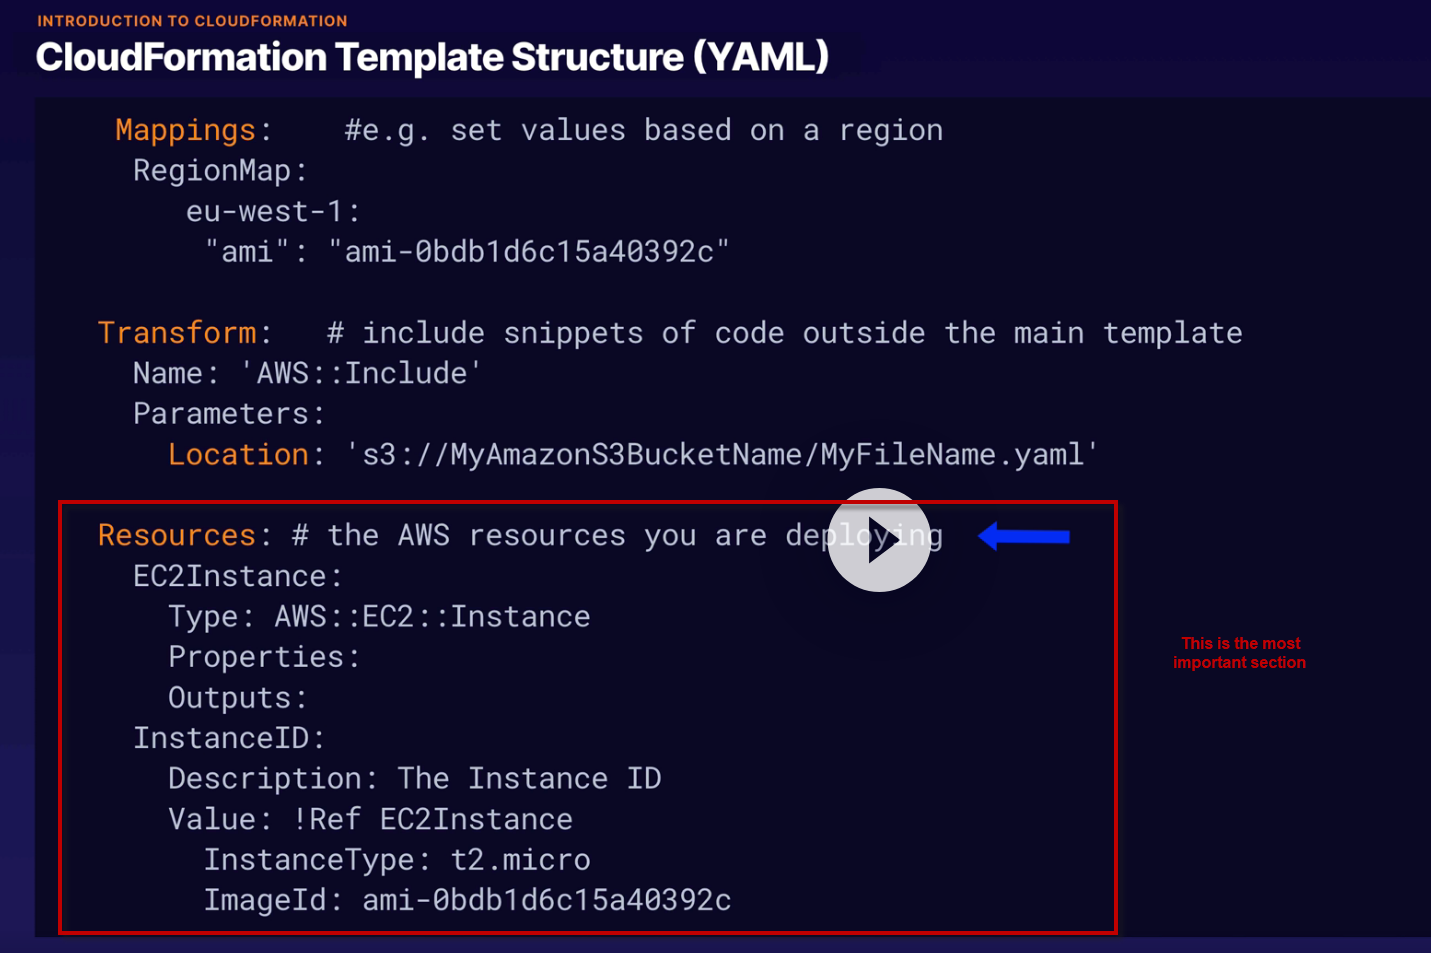Viewport: 1431px width, 953px height.
Task: Click the "Description: The Instance ID" line
Action: coord(414,779)
